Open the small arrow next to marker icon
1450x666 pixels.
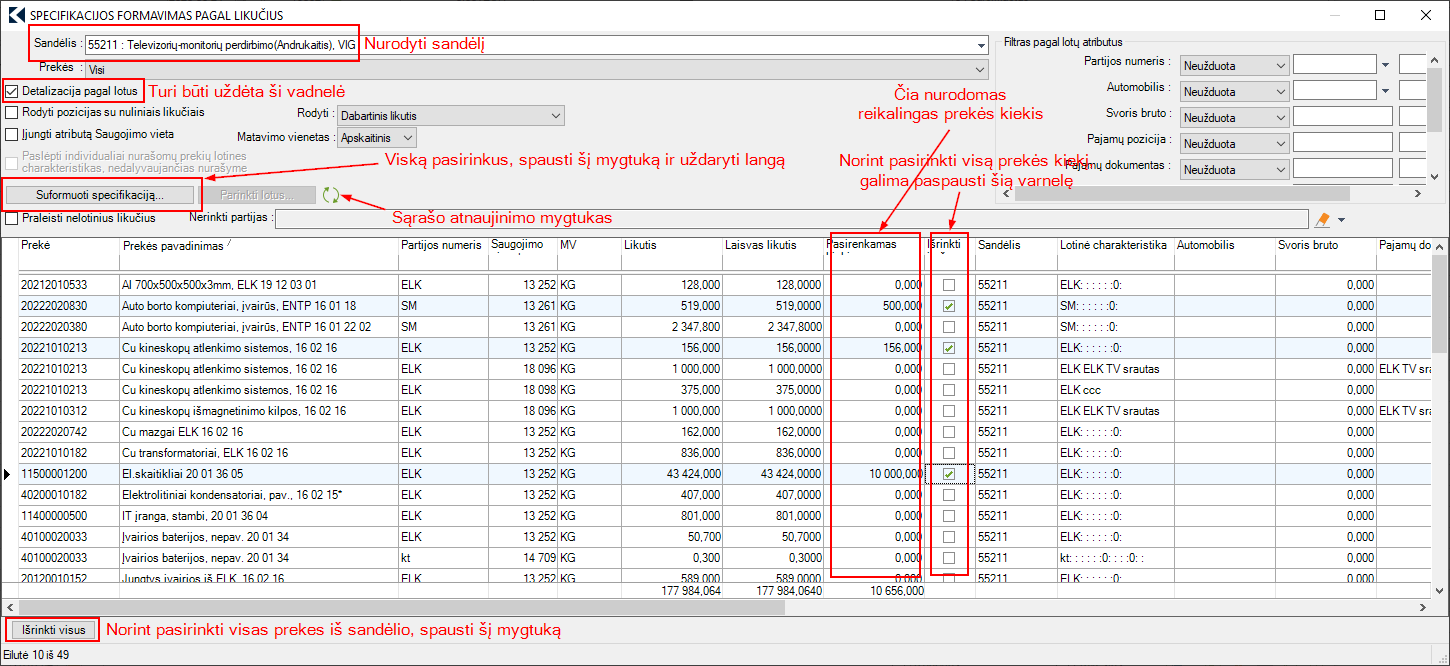pos(1341,219)
